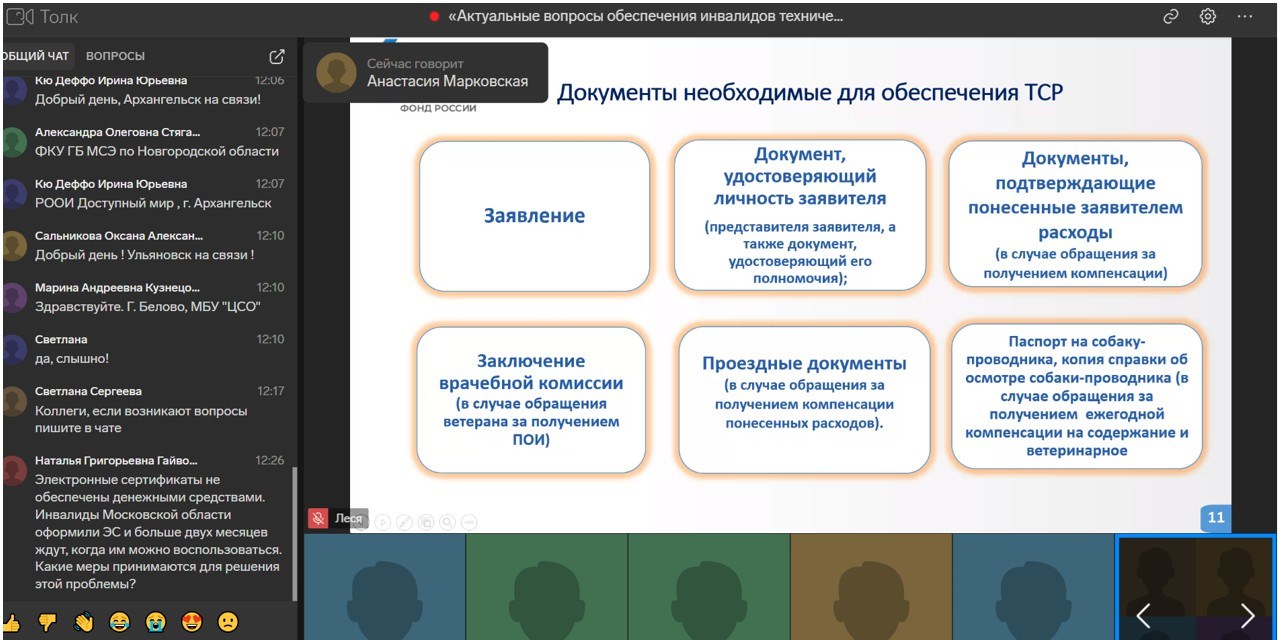The height and width of the screenshot is (640, 1280).
Task: Send sad frowning face reaction
Action: coord(228,622)
